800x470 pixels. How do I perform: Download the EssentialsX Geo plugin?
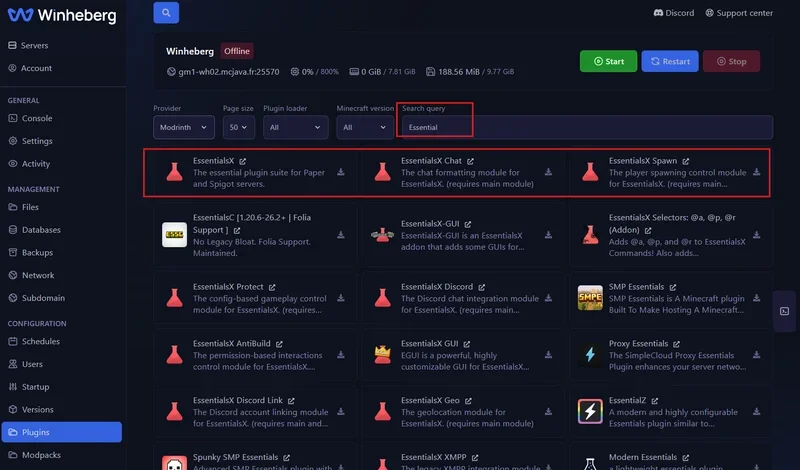(548, 411)
